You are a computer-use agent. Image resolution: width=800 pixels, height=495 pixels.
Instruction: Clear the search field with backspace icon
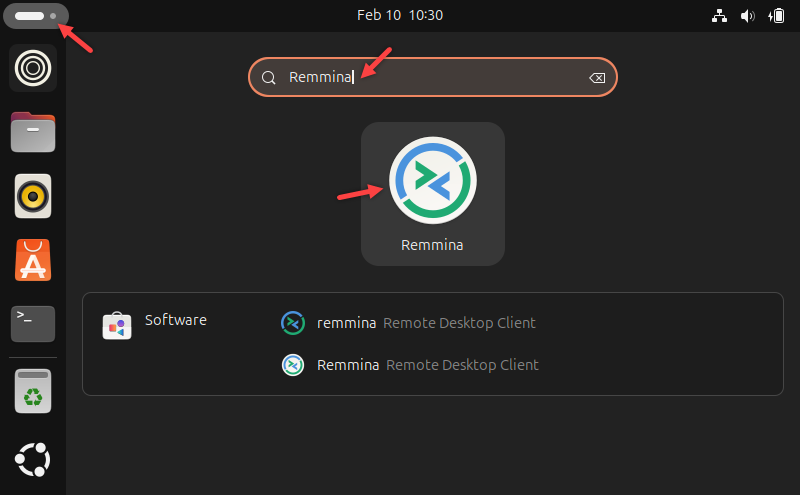point(597,78)
